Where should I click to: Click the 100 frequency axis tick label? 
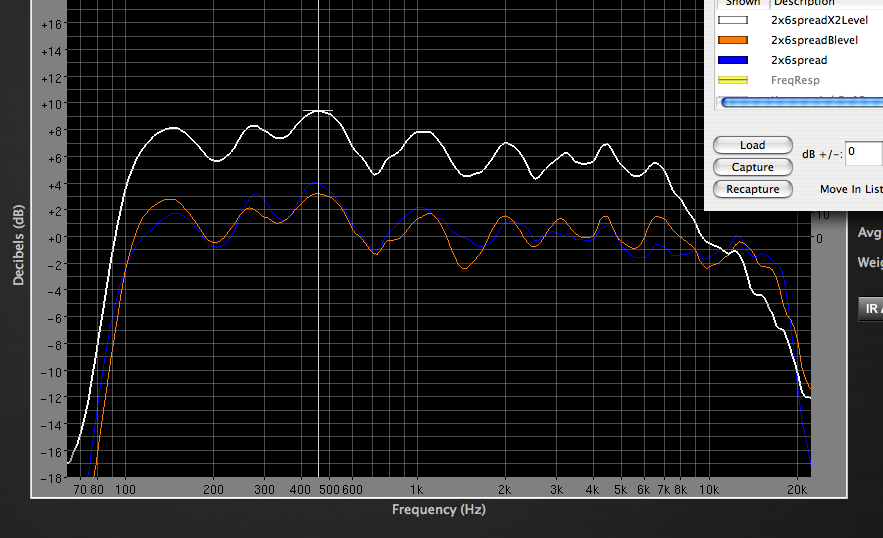tap(125, 490)
